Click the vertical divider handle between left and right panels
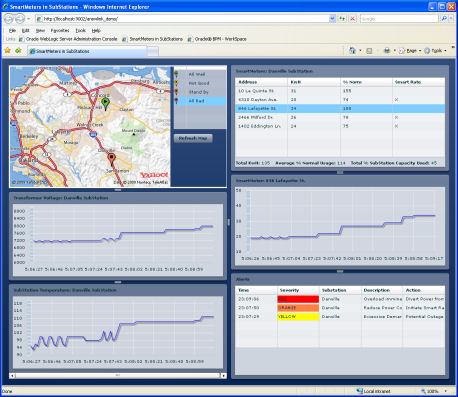 point(229,222)
